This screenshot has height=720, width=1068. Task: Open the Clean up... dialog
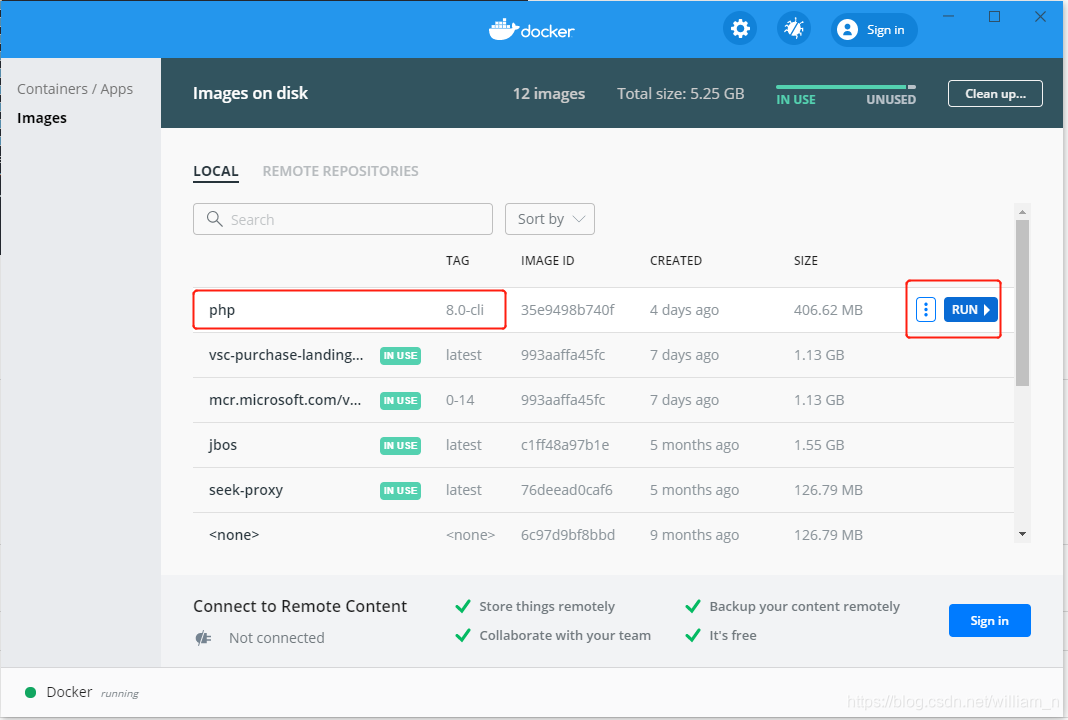point(995,94)
